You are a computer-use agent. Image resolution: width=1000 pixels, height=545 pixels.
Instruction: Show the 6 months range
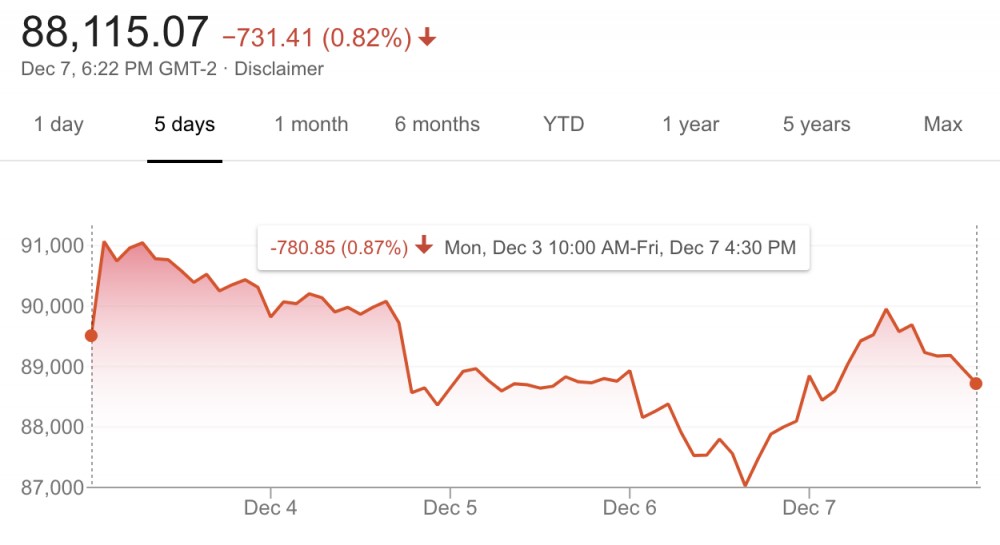tap(437, 125)
